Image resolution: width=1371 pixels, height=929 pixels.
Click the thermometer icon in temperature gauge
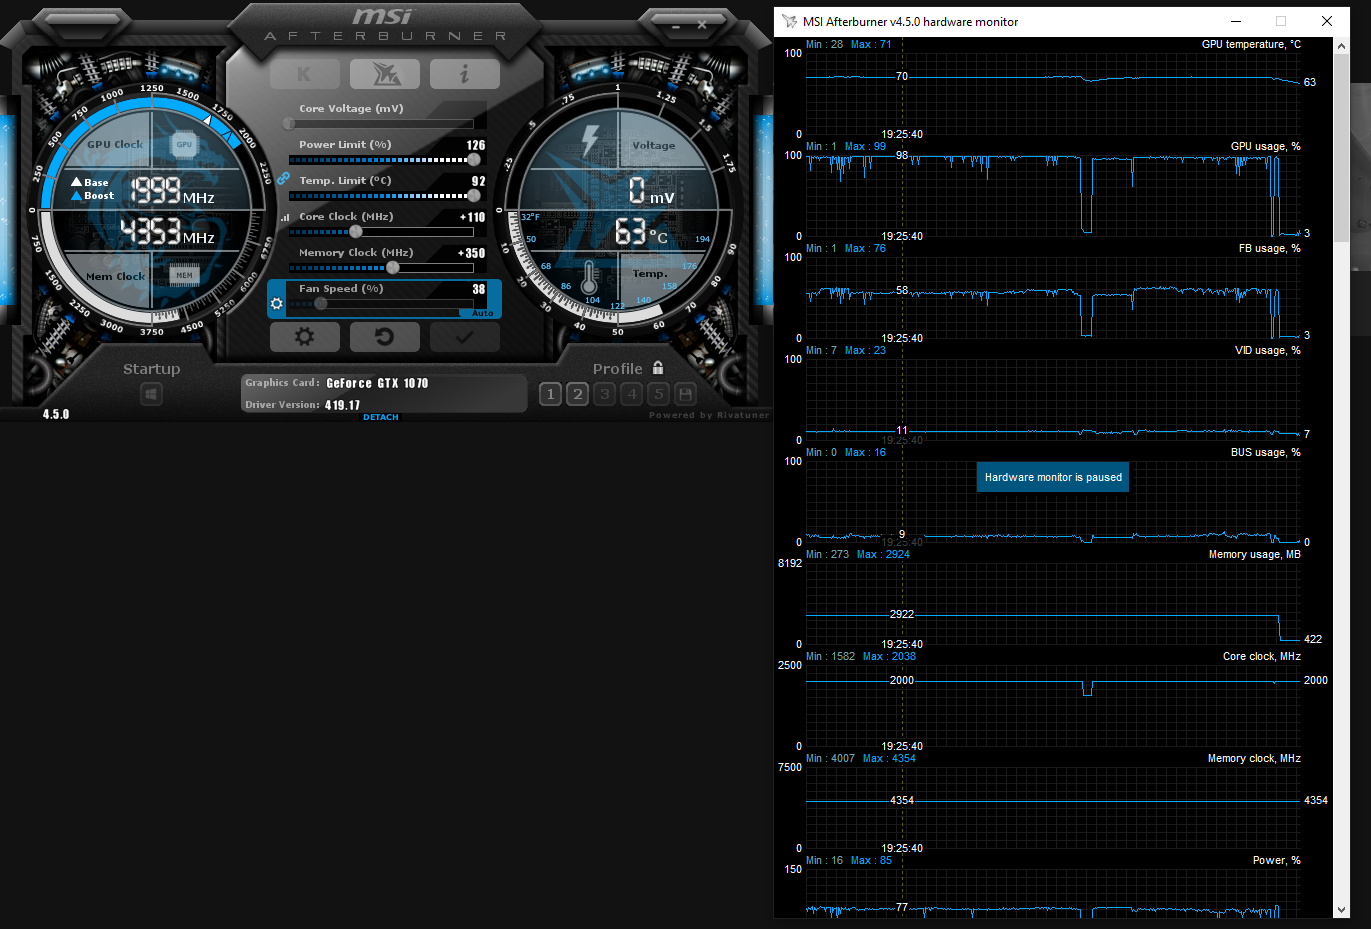click(589, 278)
